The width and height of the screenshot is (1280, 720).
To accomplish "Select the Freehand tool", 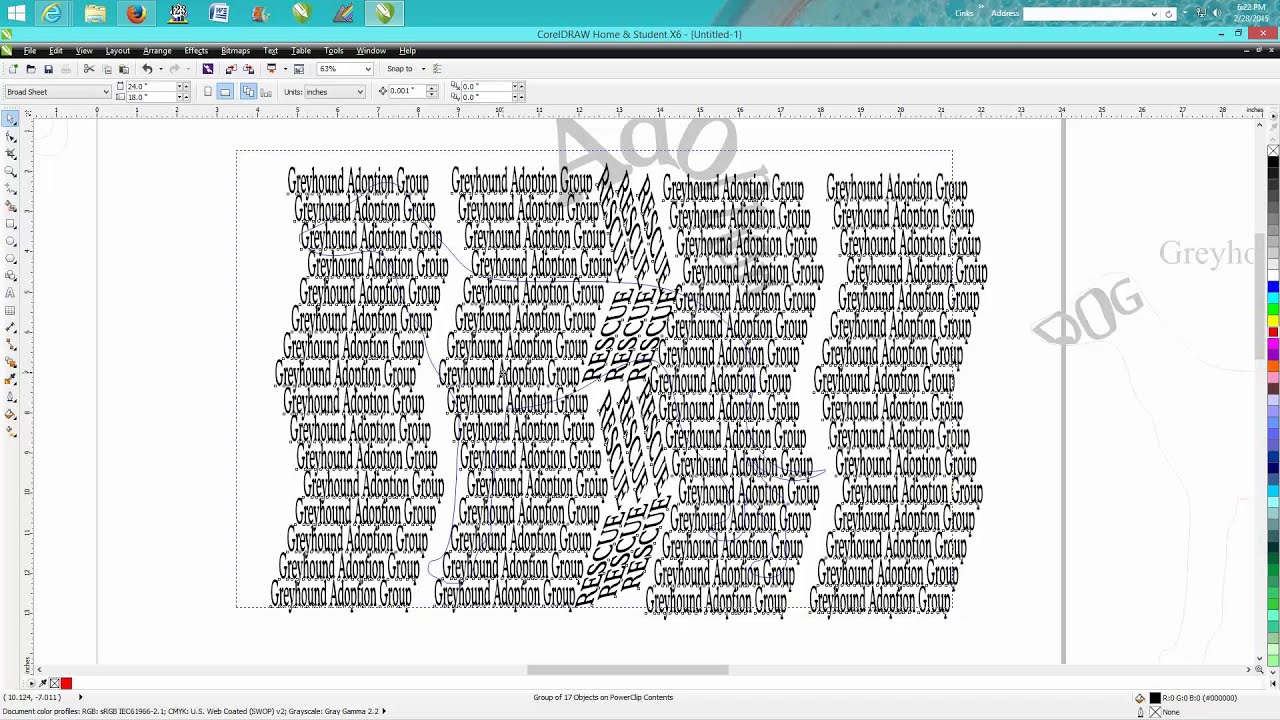I will [11, 188].
